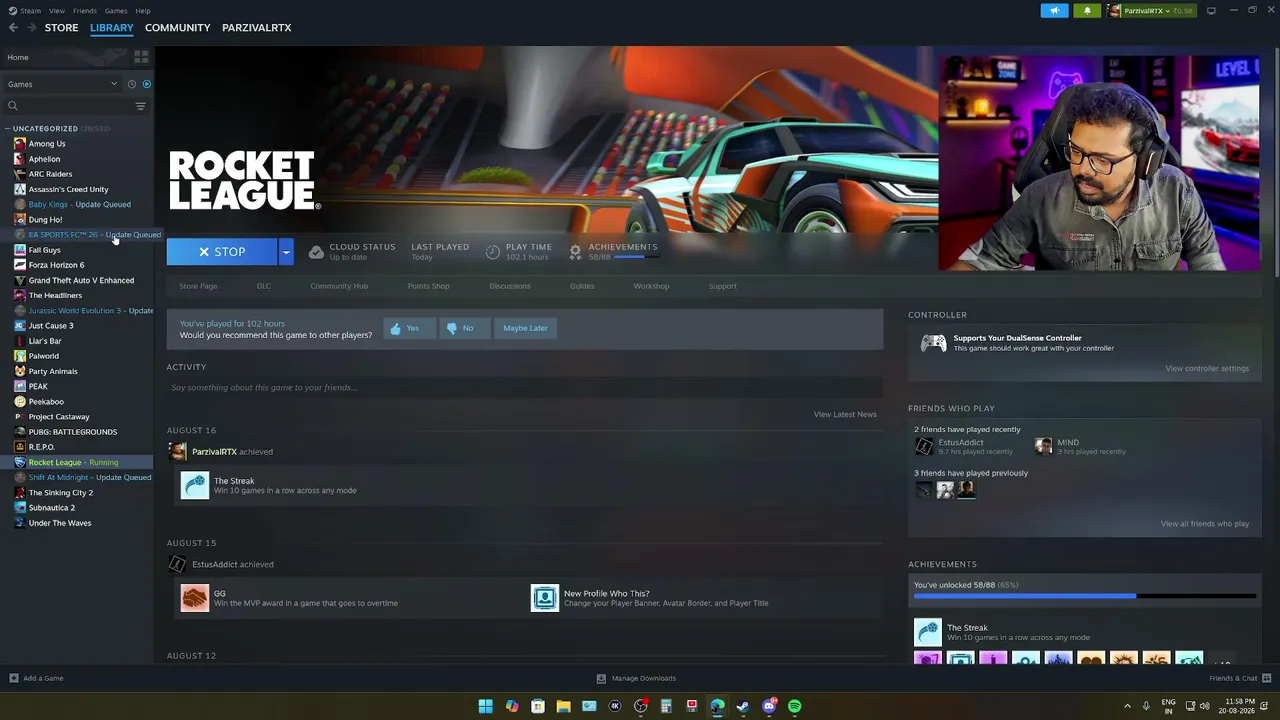Show hidden system tray icons
1280x720 pixels.
pyautogui.click(x=1127, y=707)
